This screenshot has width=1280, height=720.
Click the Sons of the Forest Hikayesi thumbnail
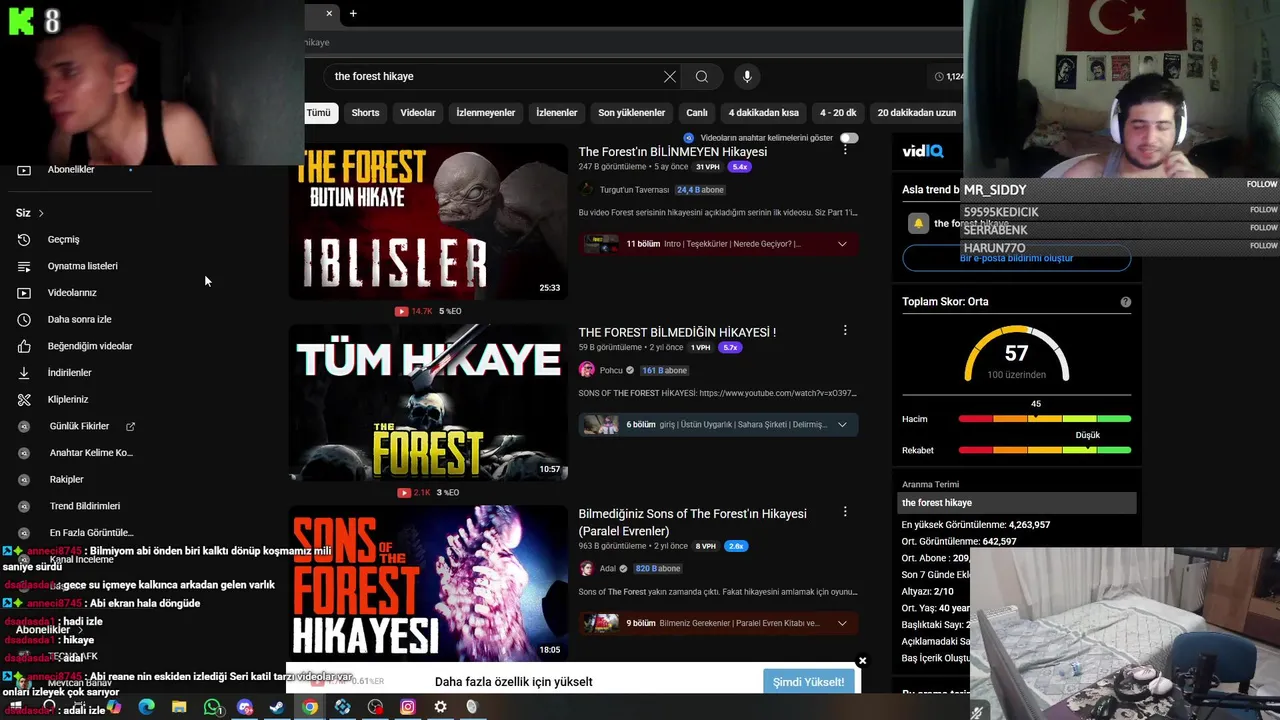click(428, 583)
